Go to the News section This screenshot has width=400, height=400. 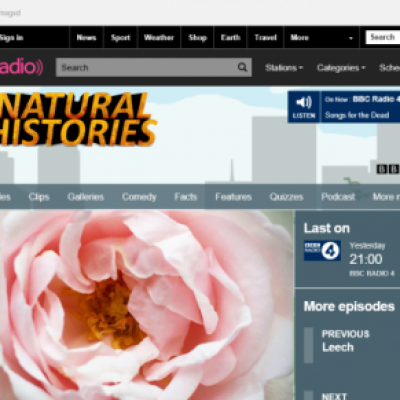click(x=86, y=38)
